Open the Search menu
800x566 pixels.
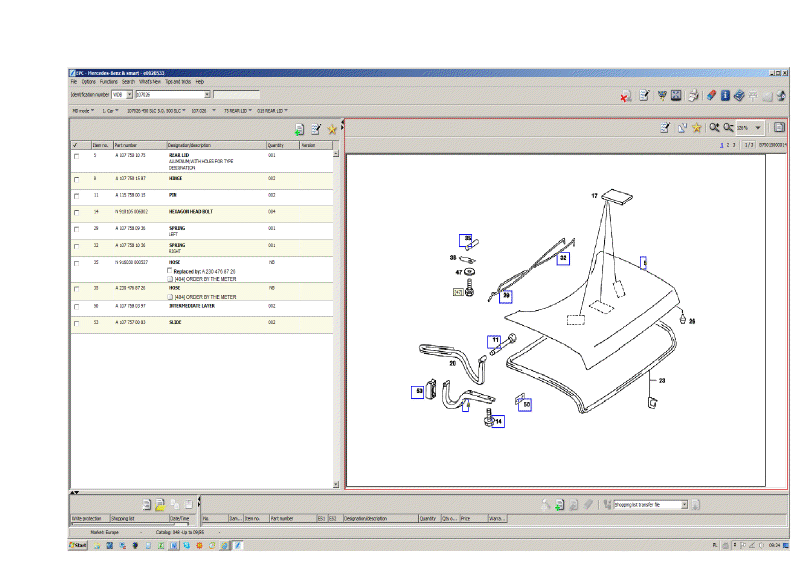tap(128, 81)
